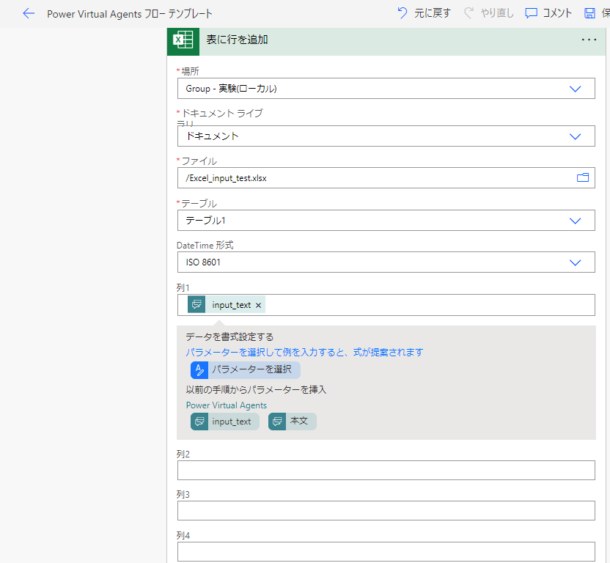Image resolution: width=610 pixels, height=563 pixels.
Task: Click the Excel connector icon in action header
Action: point(183,41)
